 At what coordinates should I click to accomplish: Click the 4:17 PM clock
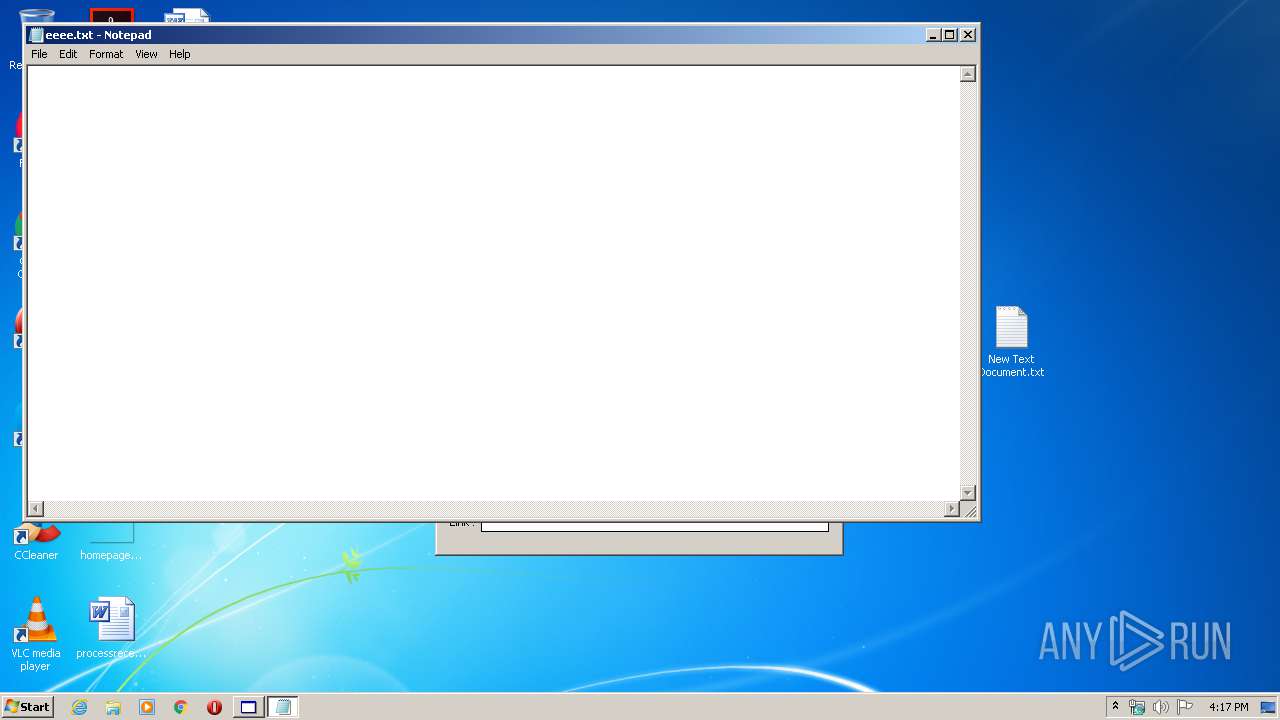tap(1228, 707)
